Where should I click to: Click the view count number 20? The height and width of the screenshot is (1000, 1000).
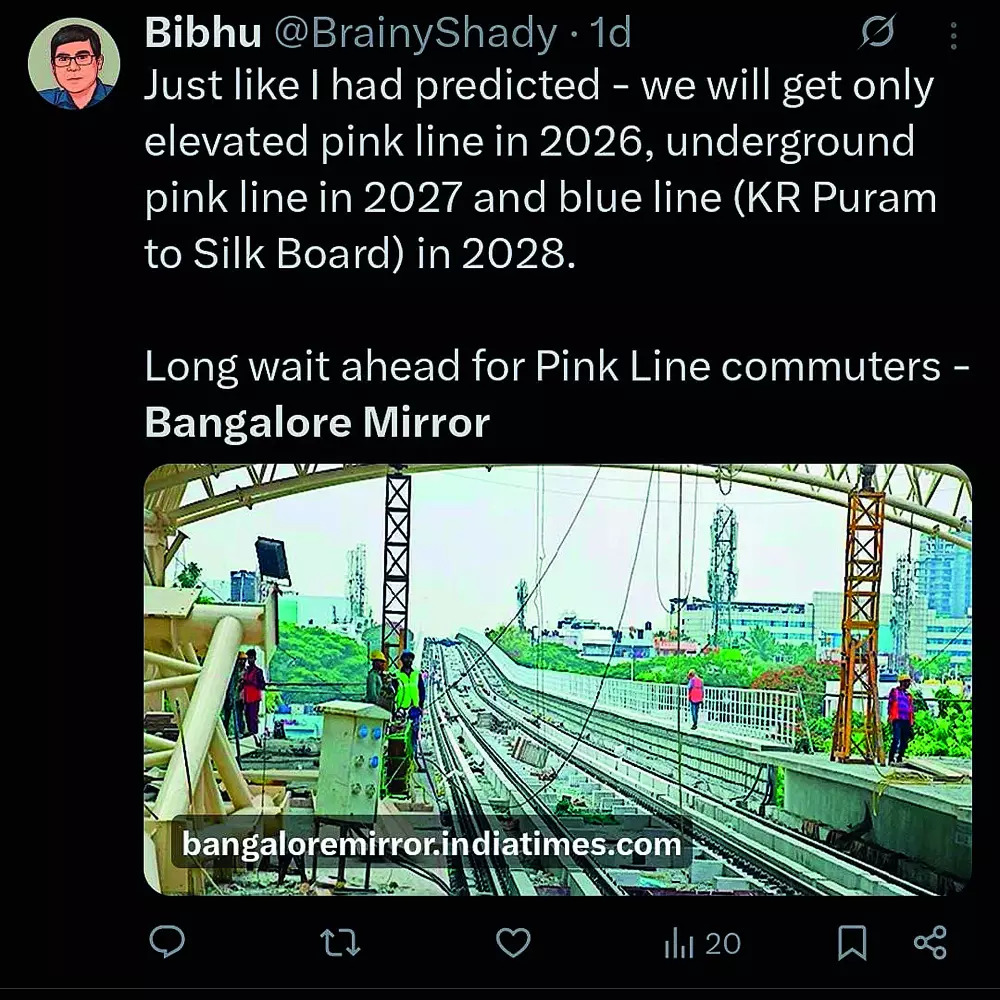[x=723, y=944]
